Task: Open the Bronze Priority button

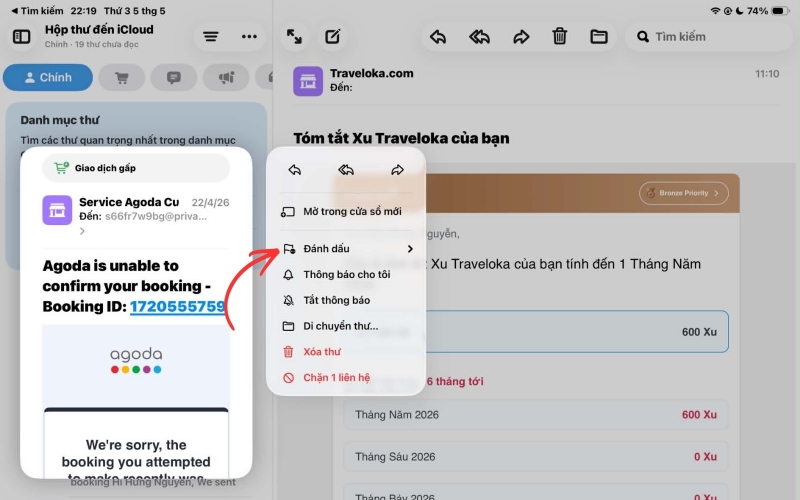Action: 683,193
